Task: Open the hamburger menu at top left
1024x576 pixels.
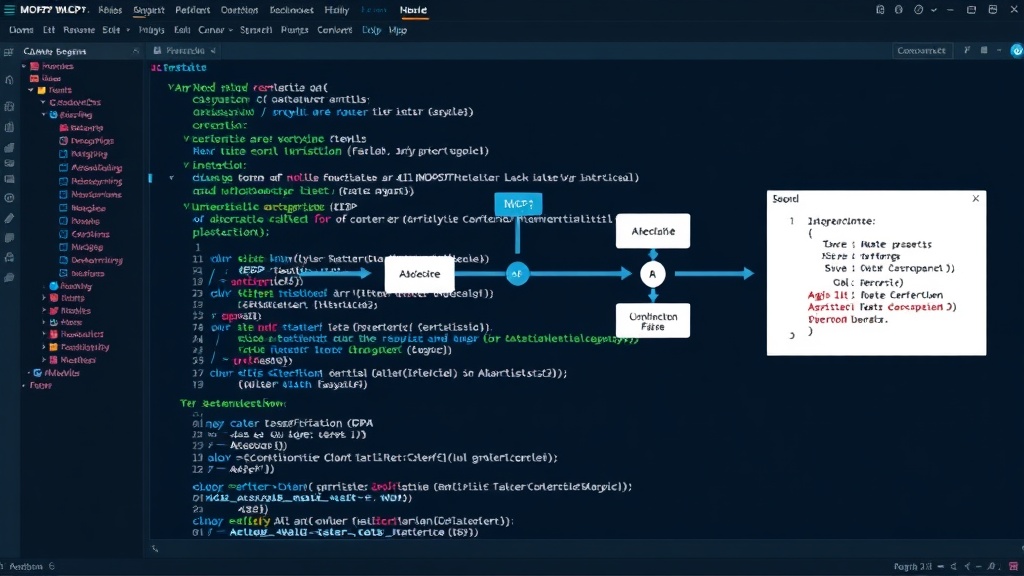Action: tap(9, 10)
